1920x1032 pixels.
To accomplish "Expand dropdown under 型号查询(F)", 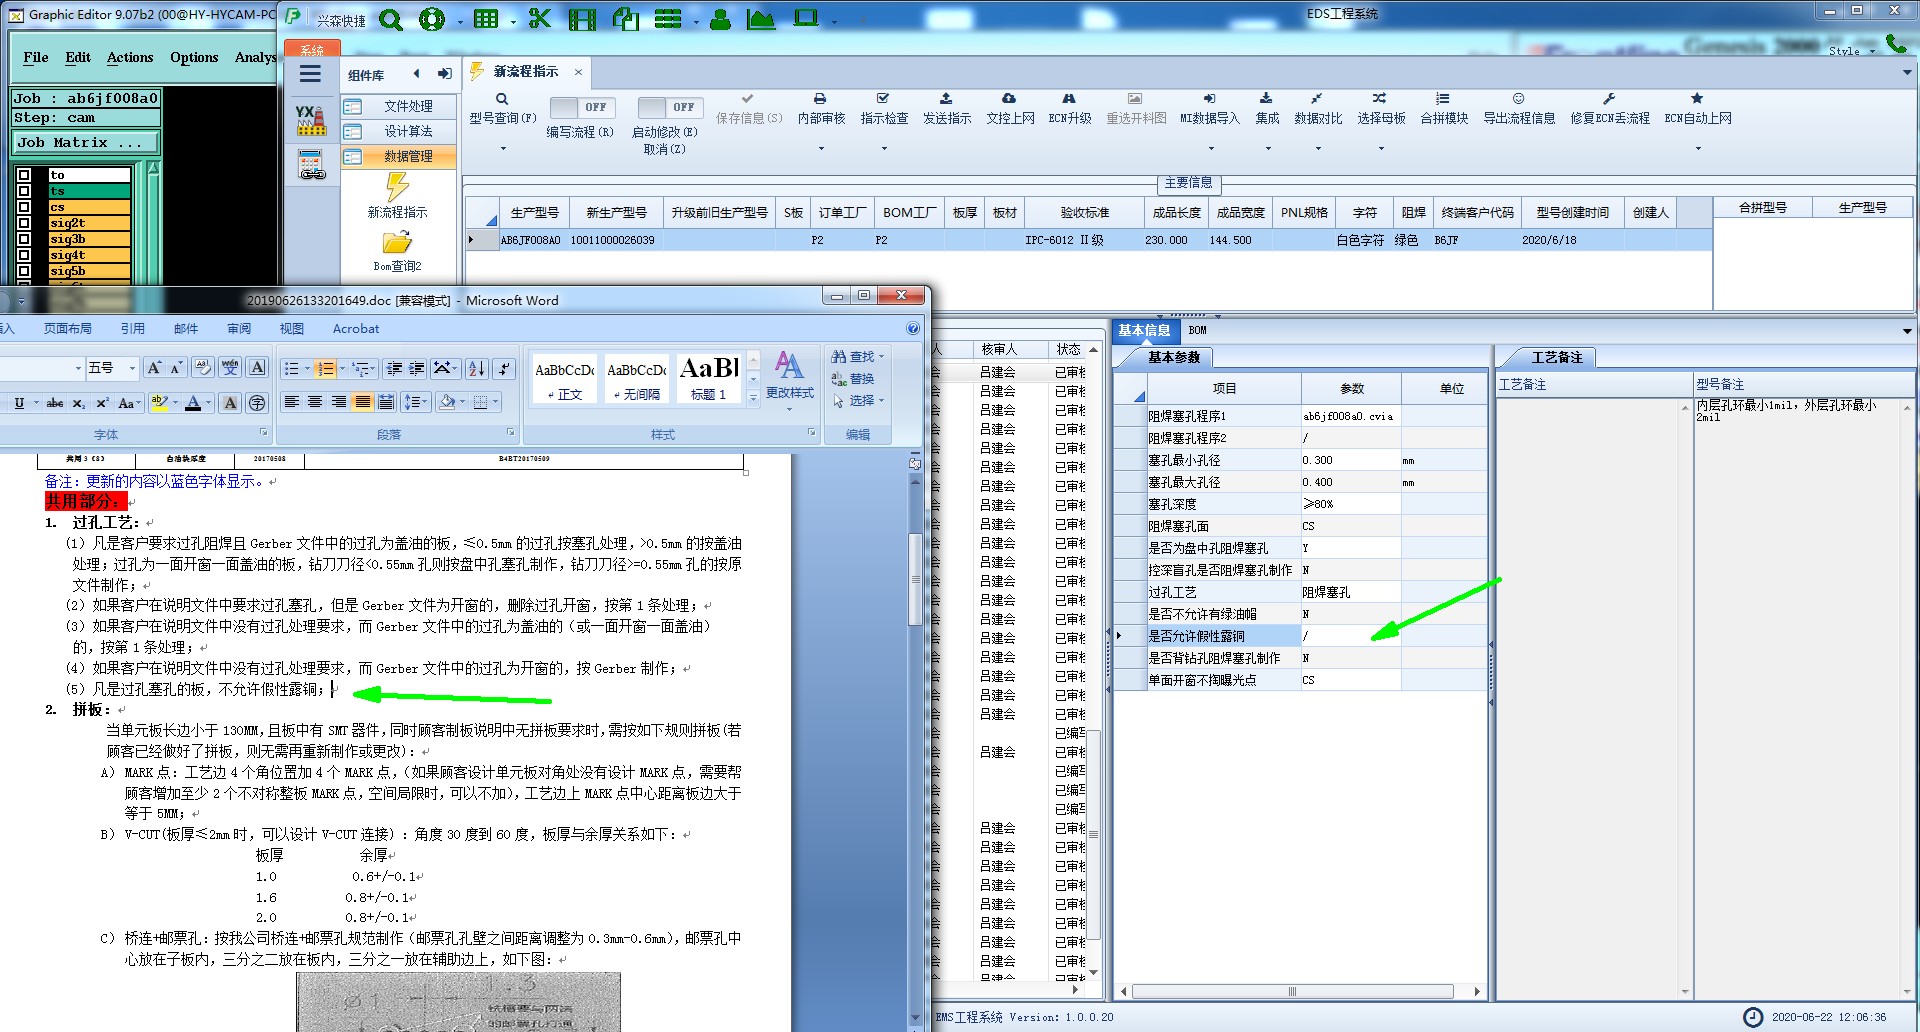I will click(503, 149).
